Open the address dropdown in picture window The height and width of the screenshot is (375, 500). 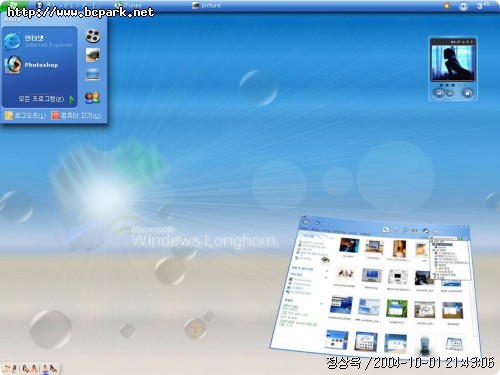pos(455,239)
